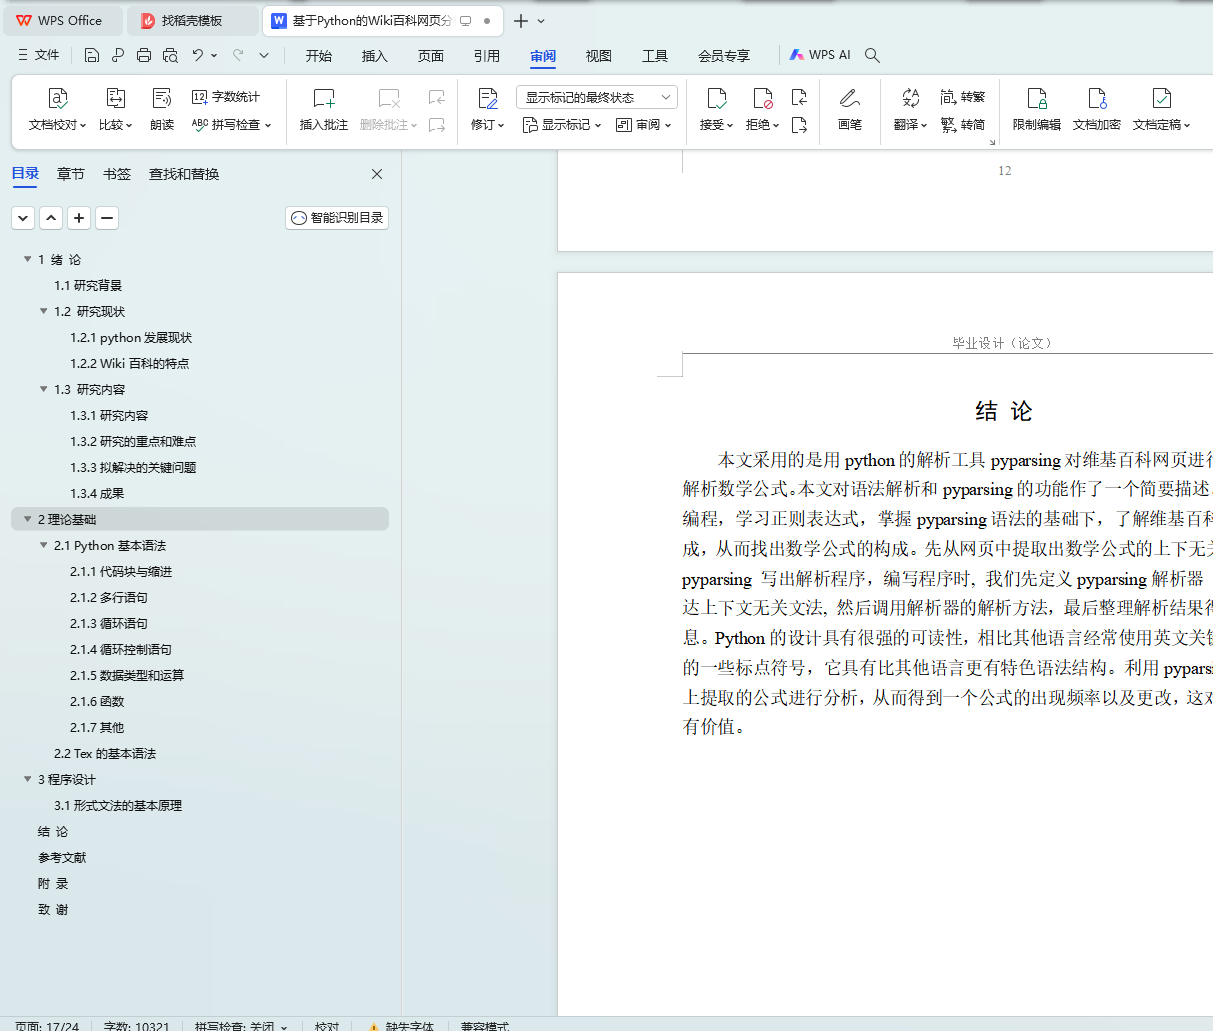Collapse the 3 程序设计 outline node
The height and width of the screenshot is (1031, 1213).
(27, 779)
